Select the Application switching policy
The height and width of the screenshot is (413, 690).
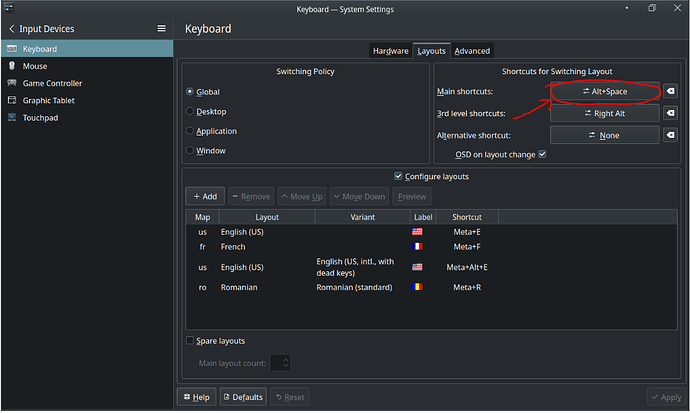pos(191,131)
